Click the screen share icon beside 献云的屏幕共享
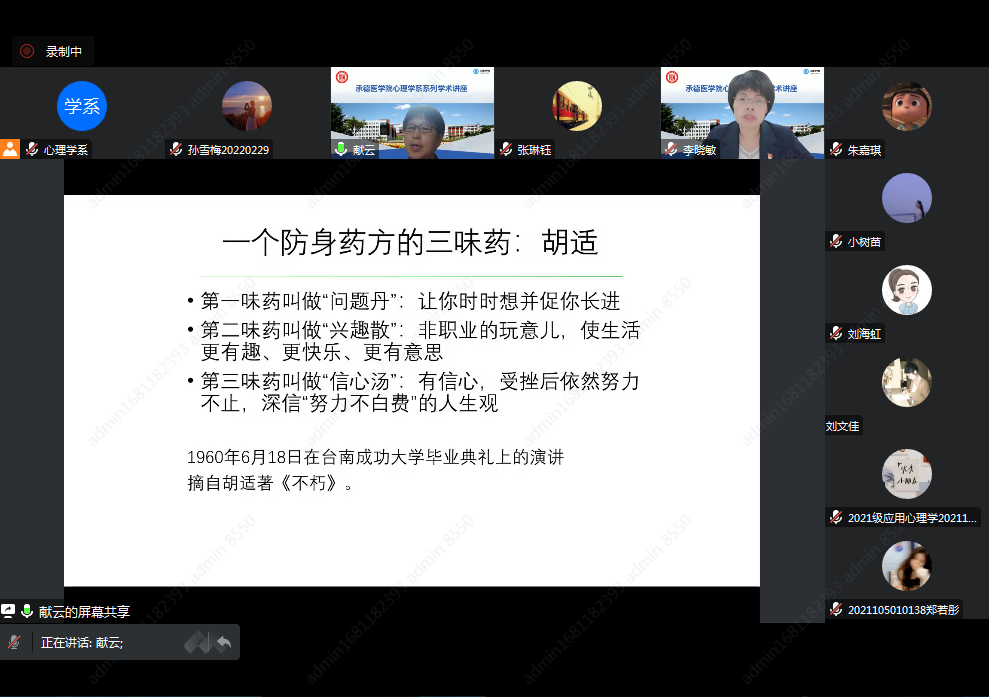989x697 pixels. coord(9,611)
